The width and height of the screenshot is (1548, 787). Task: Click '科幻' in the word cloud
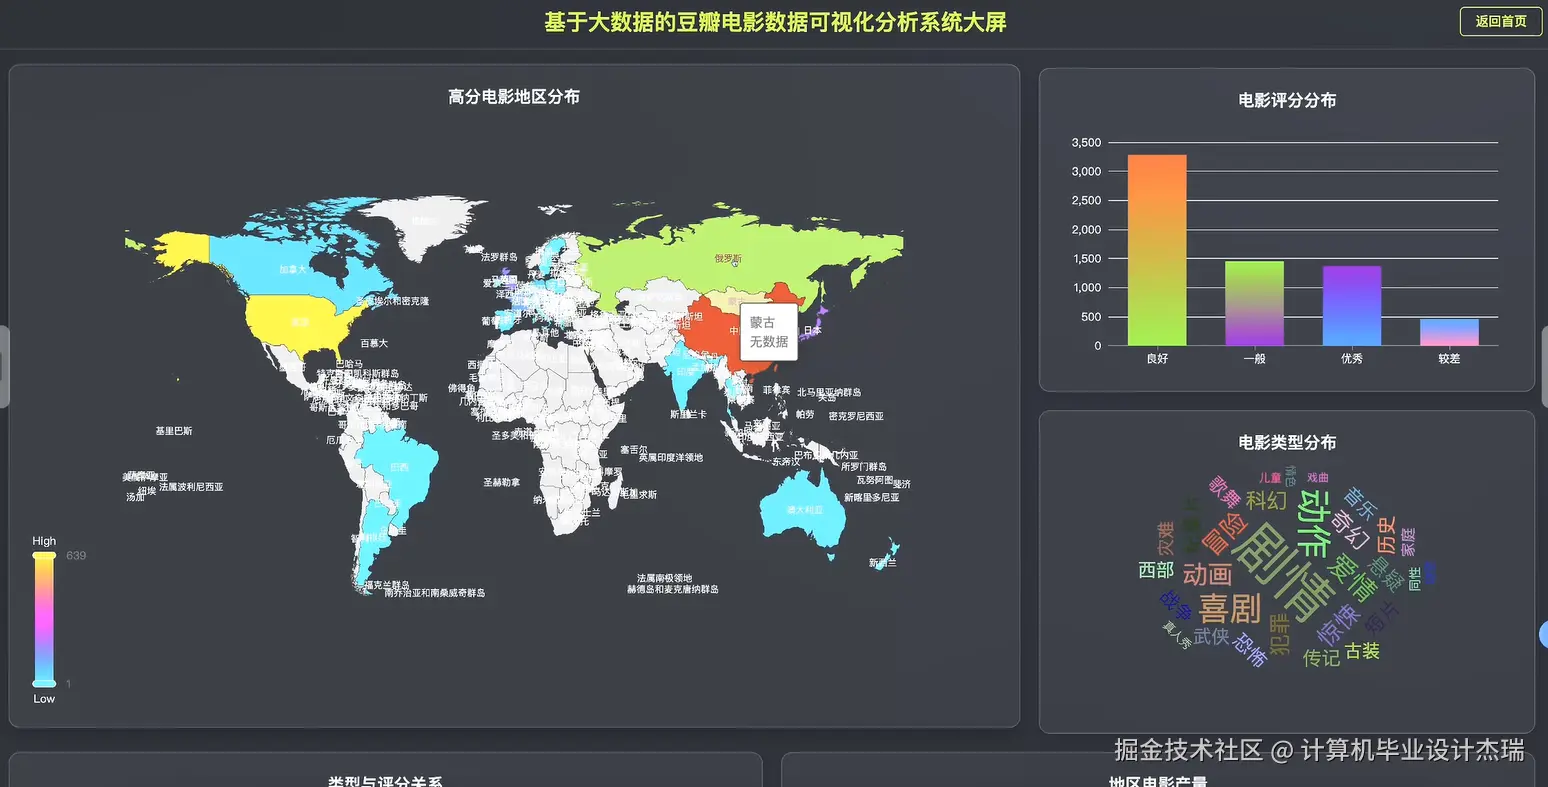(x=1265, y=502)
